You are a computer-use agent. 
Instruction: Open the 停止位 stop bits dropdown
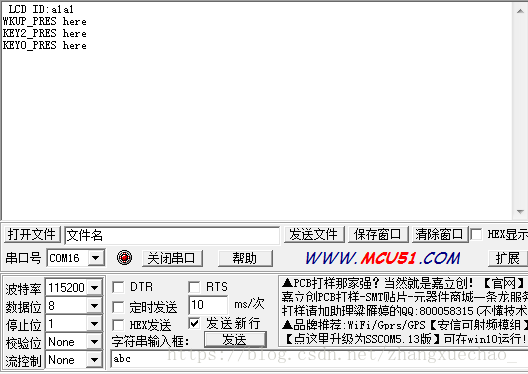click(95, 324)
